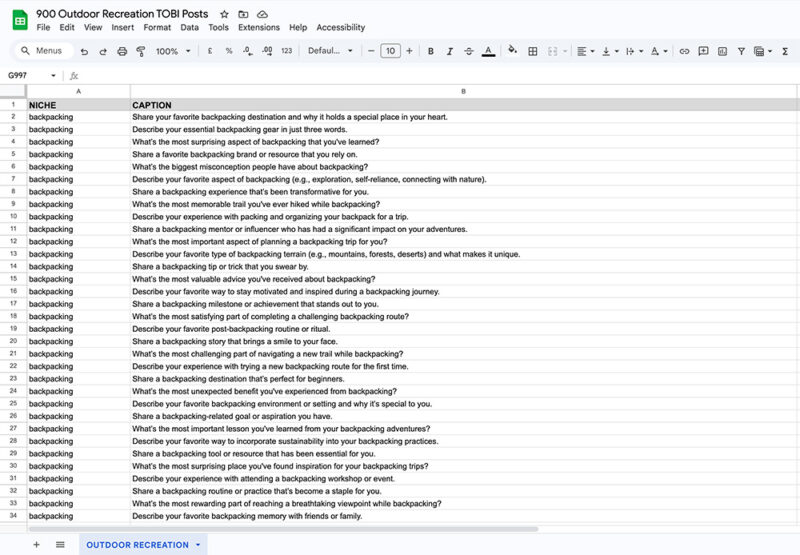
Task: Click the Insert chart icon
Action: [x=723, y=51]
